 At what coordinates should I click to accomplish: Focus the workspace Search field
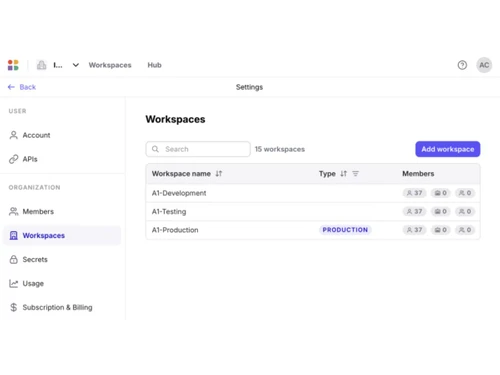[x=198, y=149]
